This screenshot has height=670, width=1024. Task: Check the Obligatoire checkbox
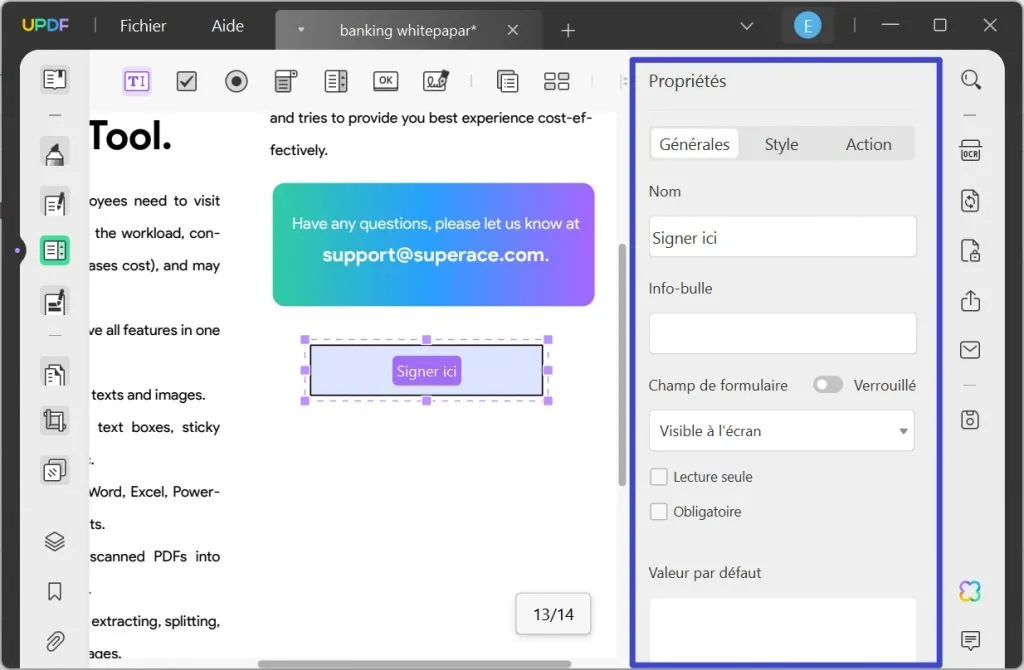point(659,511)
